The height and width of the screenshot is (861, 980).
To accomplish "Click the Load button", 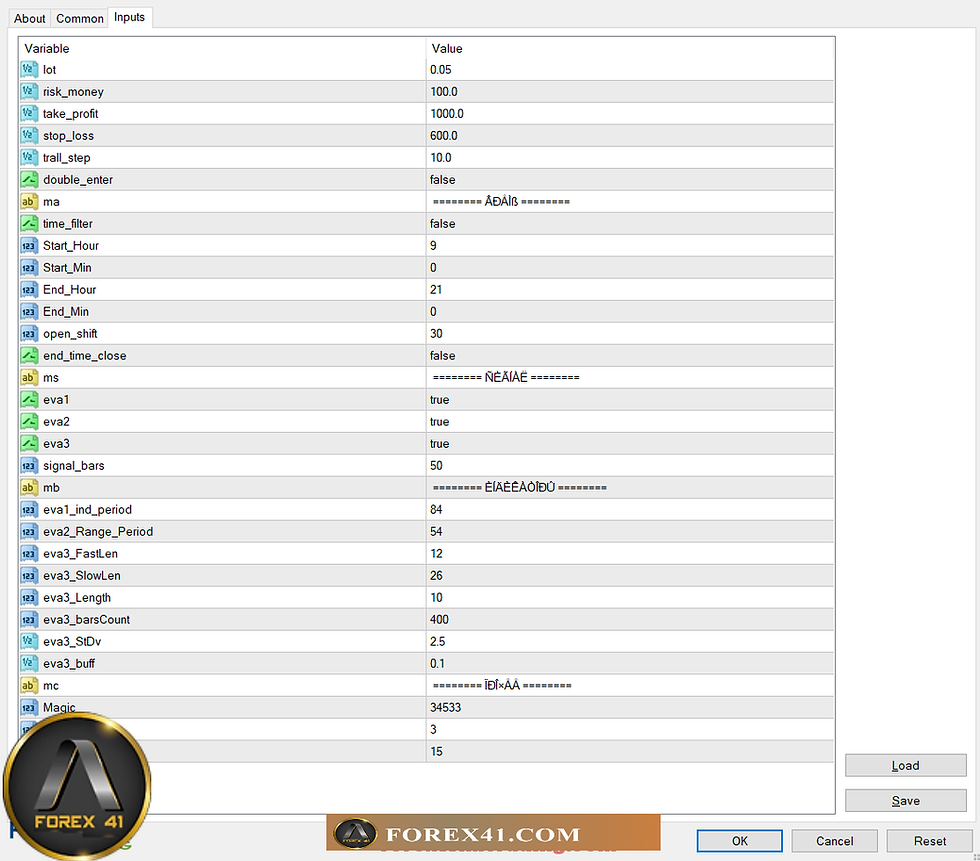I will (x=905, y=765).
